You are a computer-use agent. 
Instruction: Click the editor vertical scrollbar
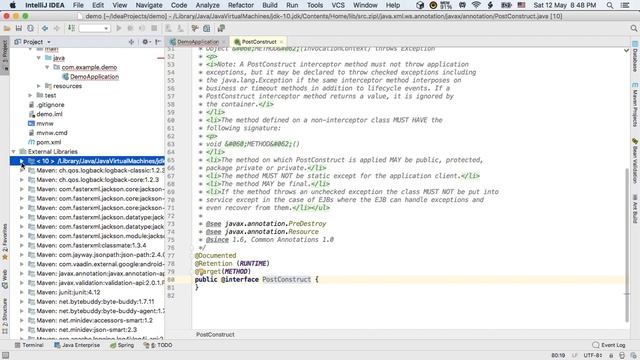coord(627,245)
